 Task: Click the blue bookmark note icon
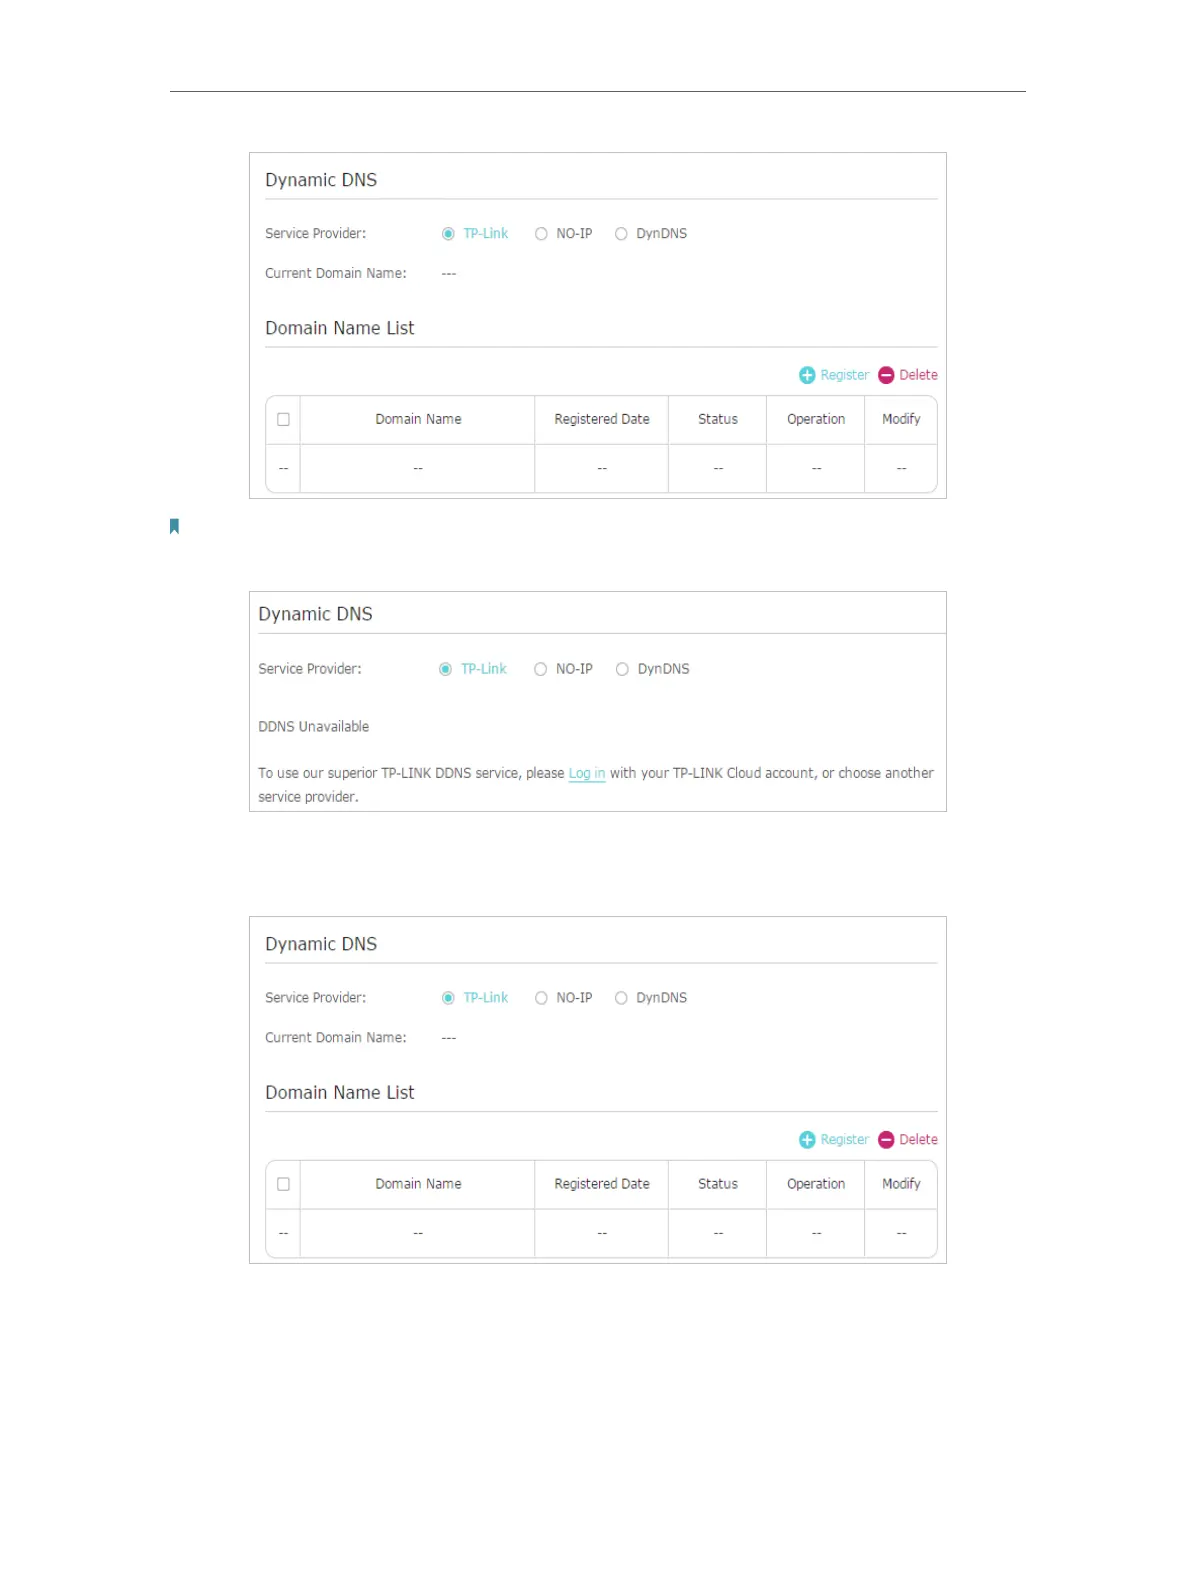tap(174, 526)
